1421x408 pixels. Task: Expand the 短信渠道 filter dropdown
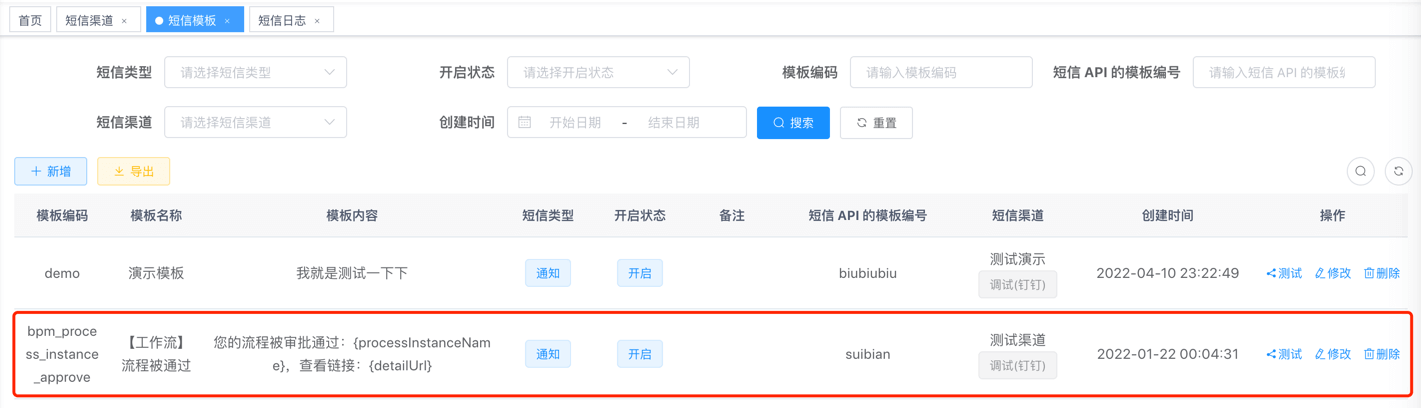click(x=255, y=123)
